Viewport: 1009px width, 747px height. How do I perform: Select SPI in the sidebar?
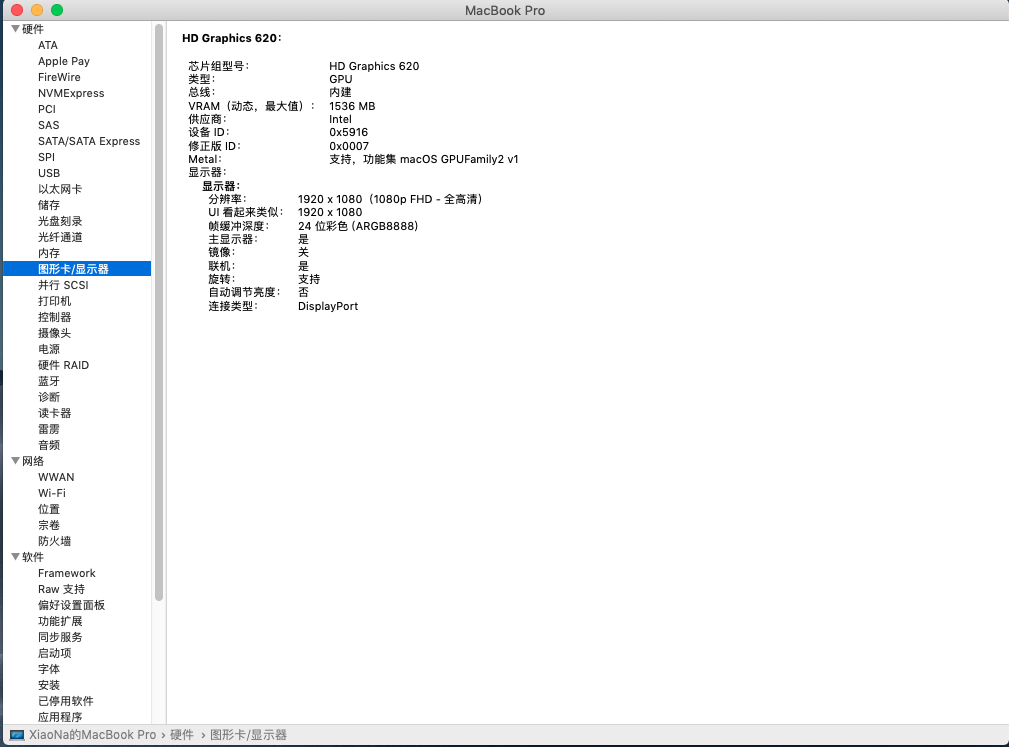click(46, 157)
